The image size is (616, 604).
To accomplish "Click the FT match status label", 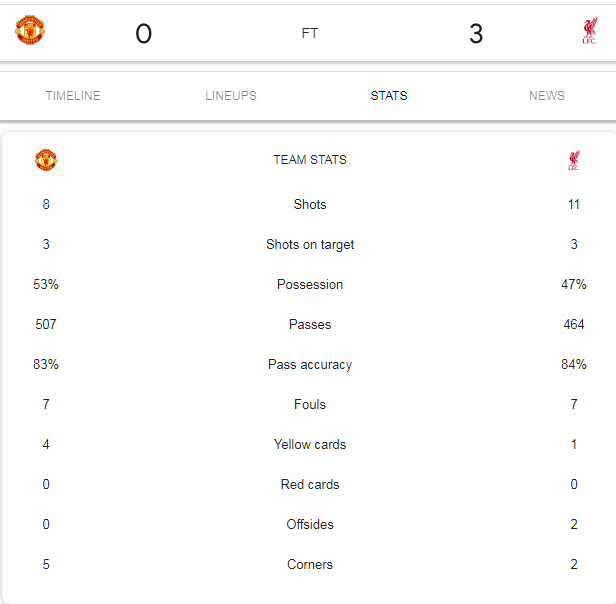I will click(x=310, y=33).
